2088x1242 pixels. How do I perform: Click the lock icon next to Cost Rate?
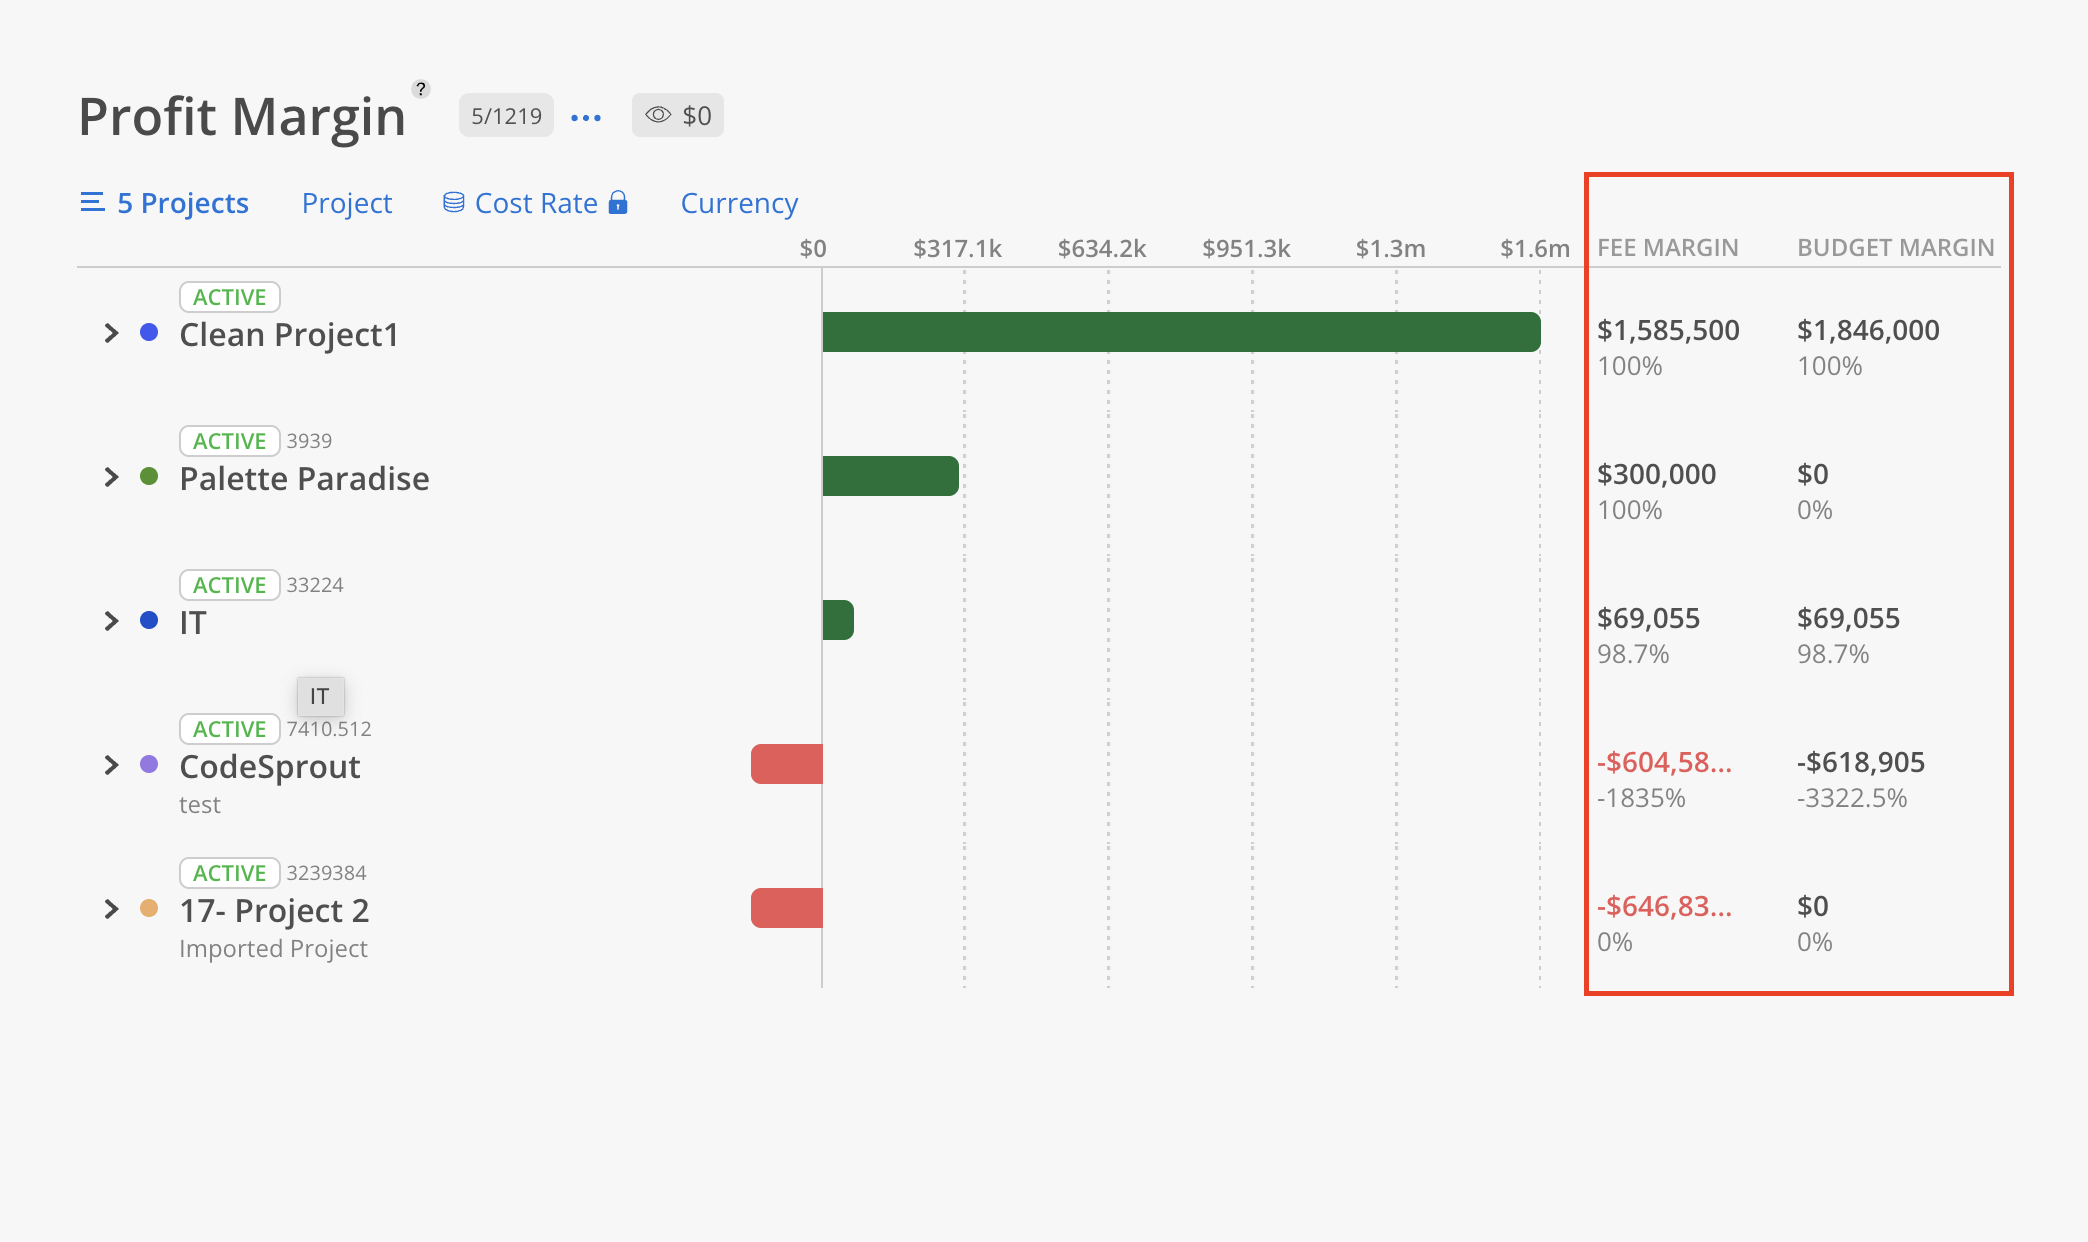618,203
